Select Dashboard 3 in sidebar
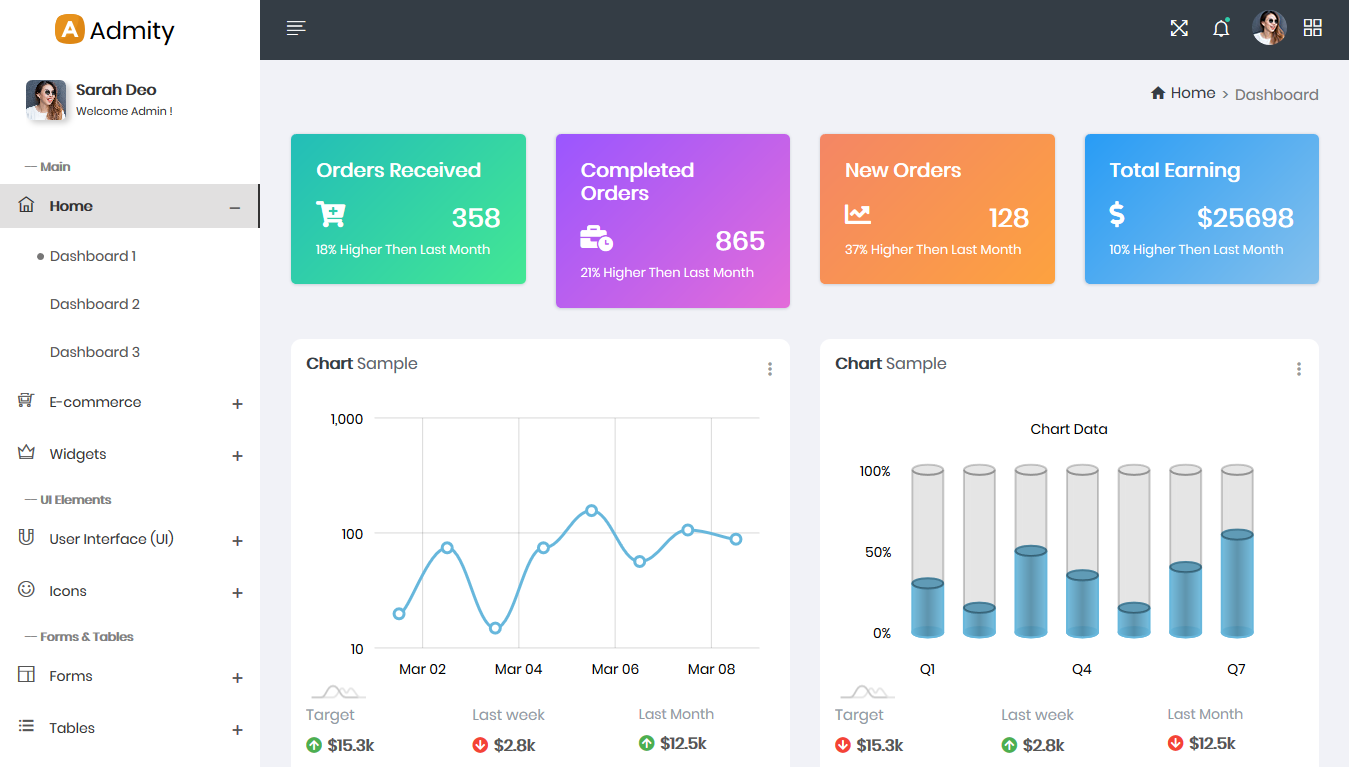 point(95,352)
